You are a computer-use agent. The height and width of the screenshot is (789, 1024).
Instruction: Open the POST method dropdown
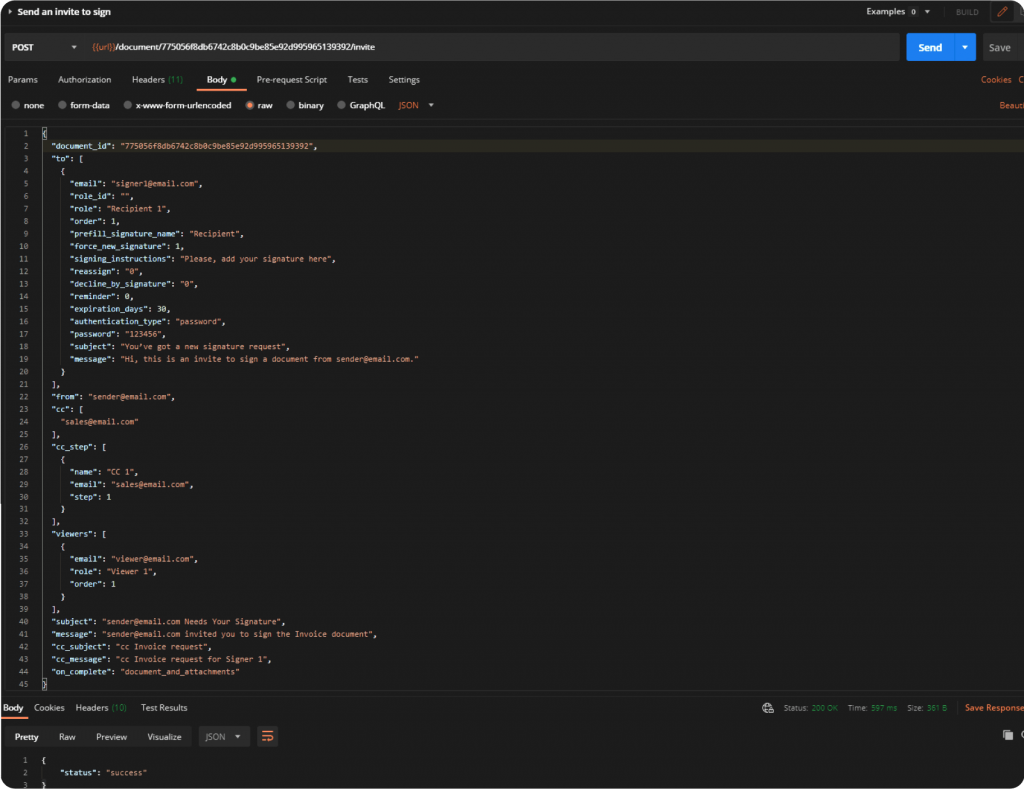45,47
